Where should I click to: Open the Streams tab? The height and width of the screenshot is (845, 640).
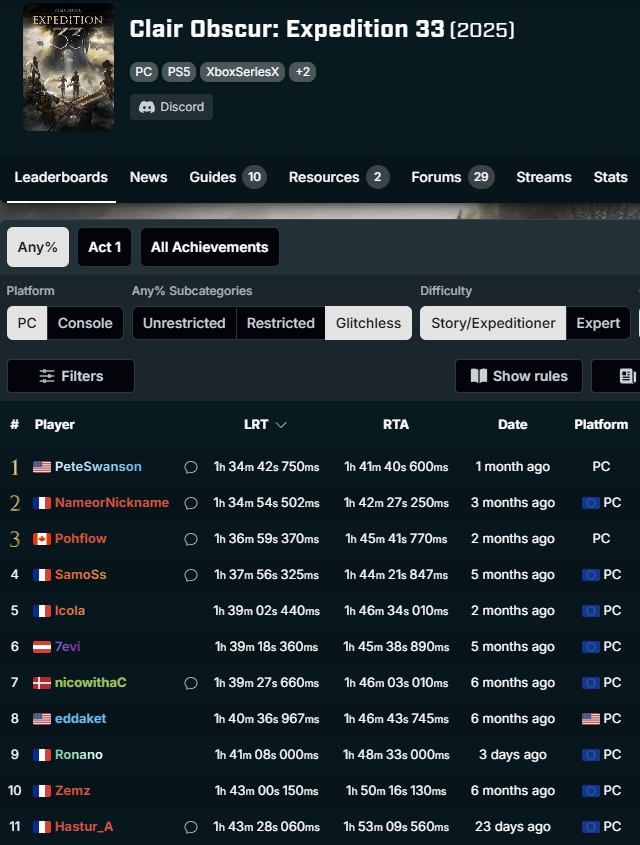544,177
